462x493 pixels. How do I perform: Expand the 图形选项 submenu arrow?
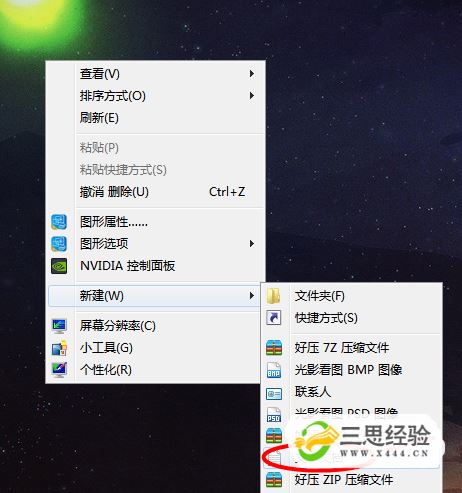pyautogui.click(x=252, y=244)
